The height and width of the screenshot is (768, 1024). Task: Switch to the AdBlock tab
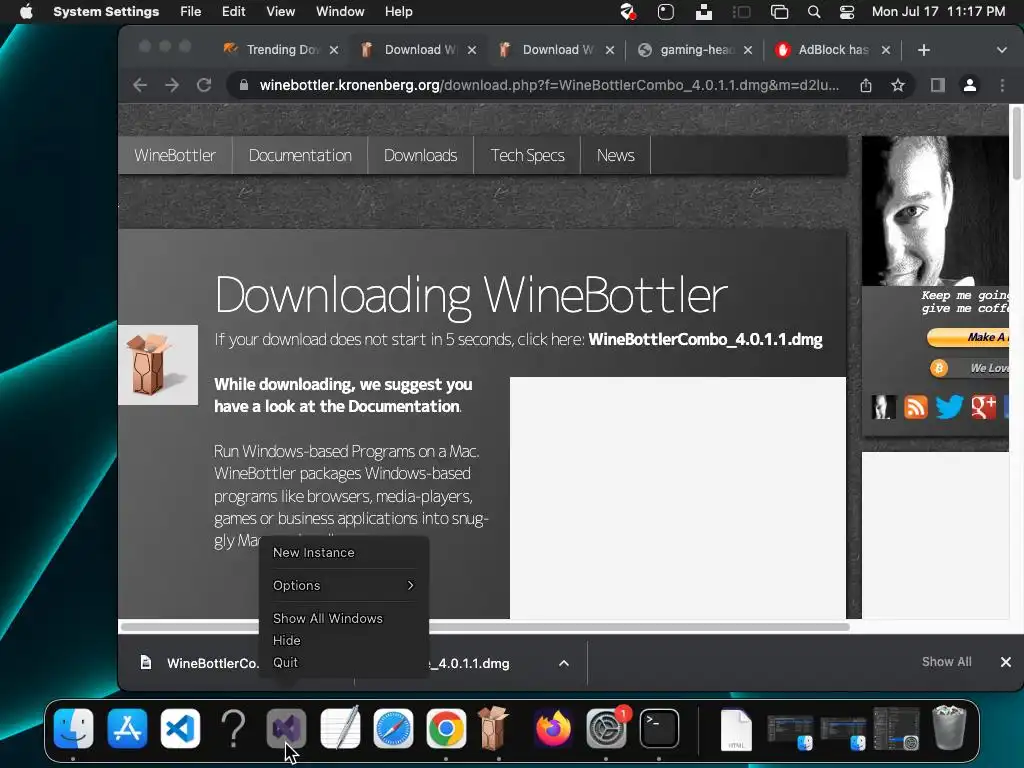click(833, 50)
